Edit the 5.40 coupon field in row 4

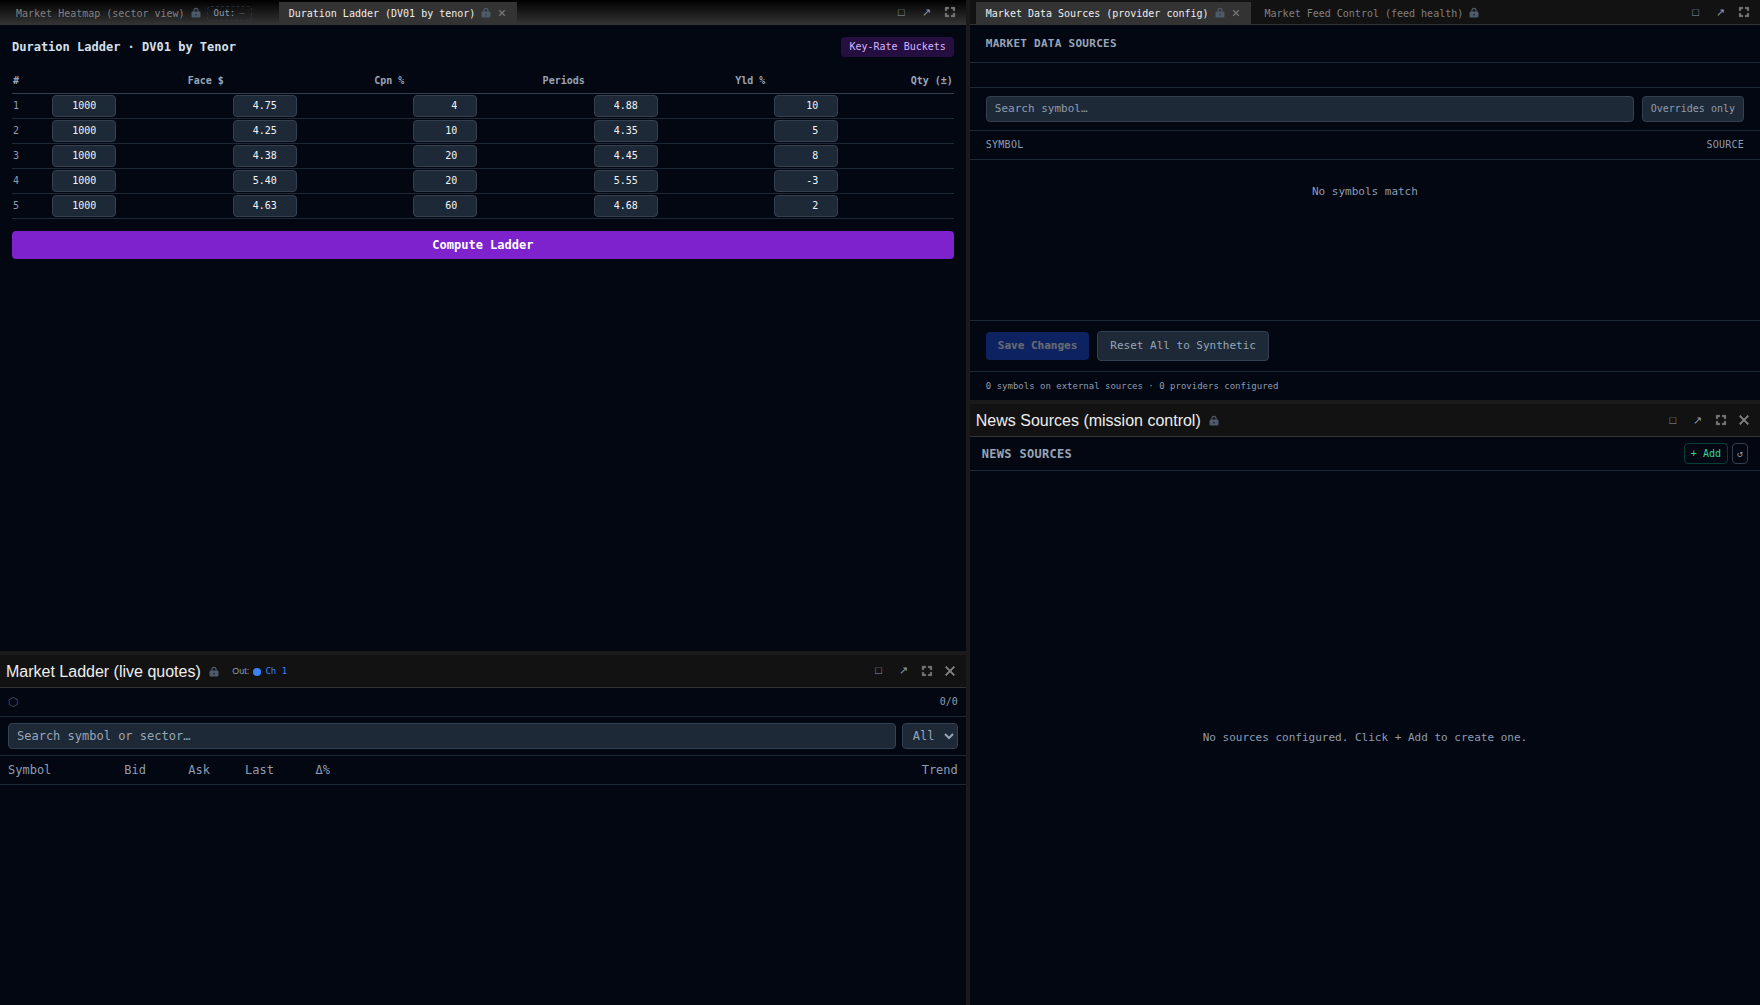pos(265,181)
